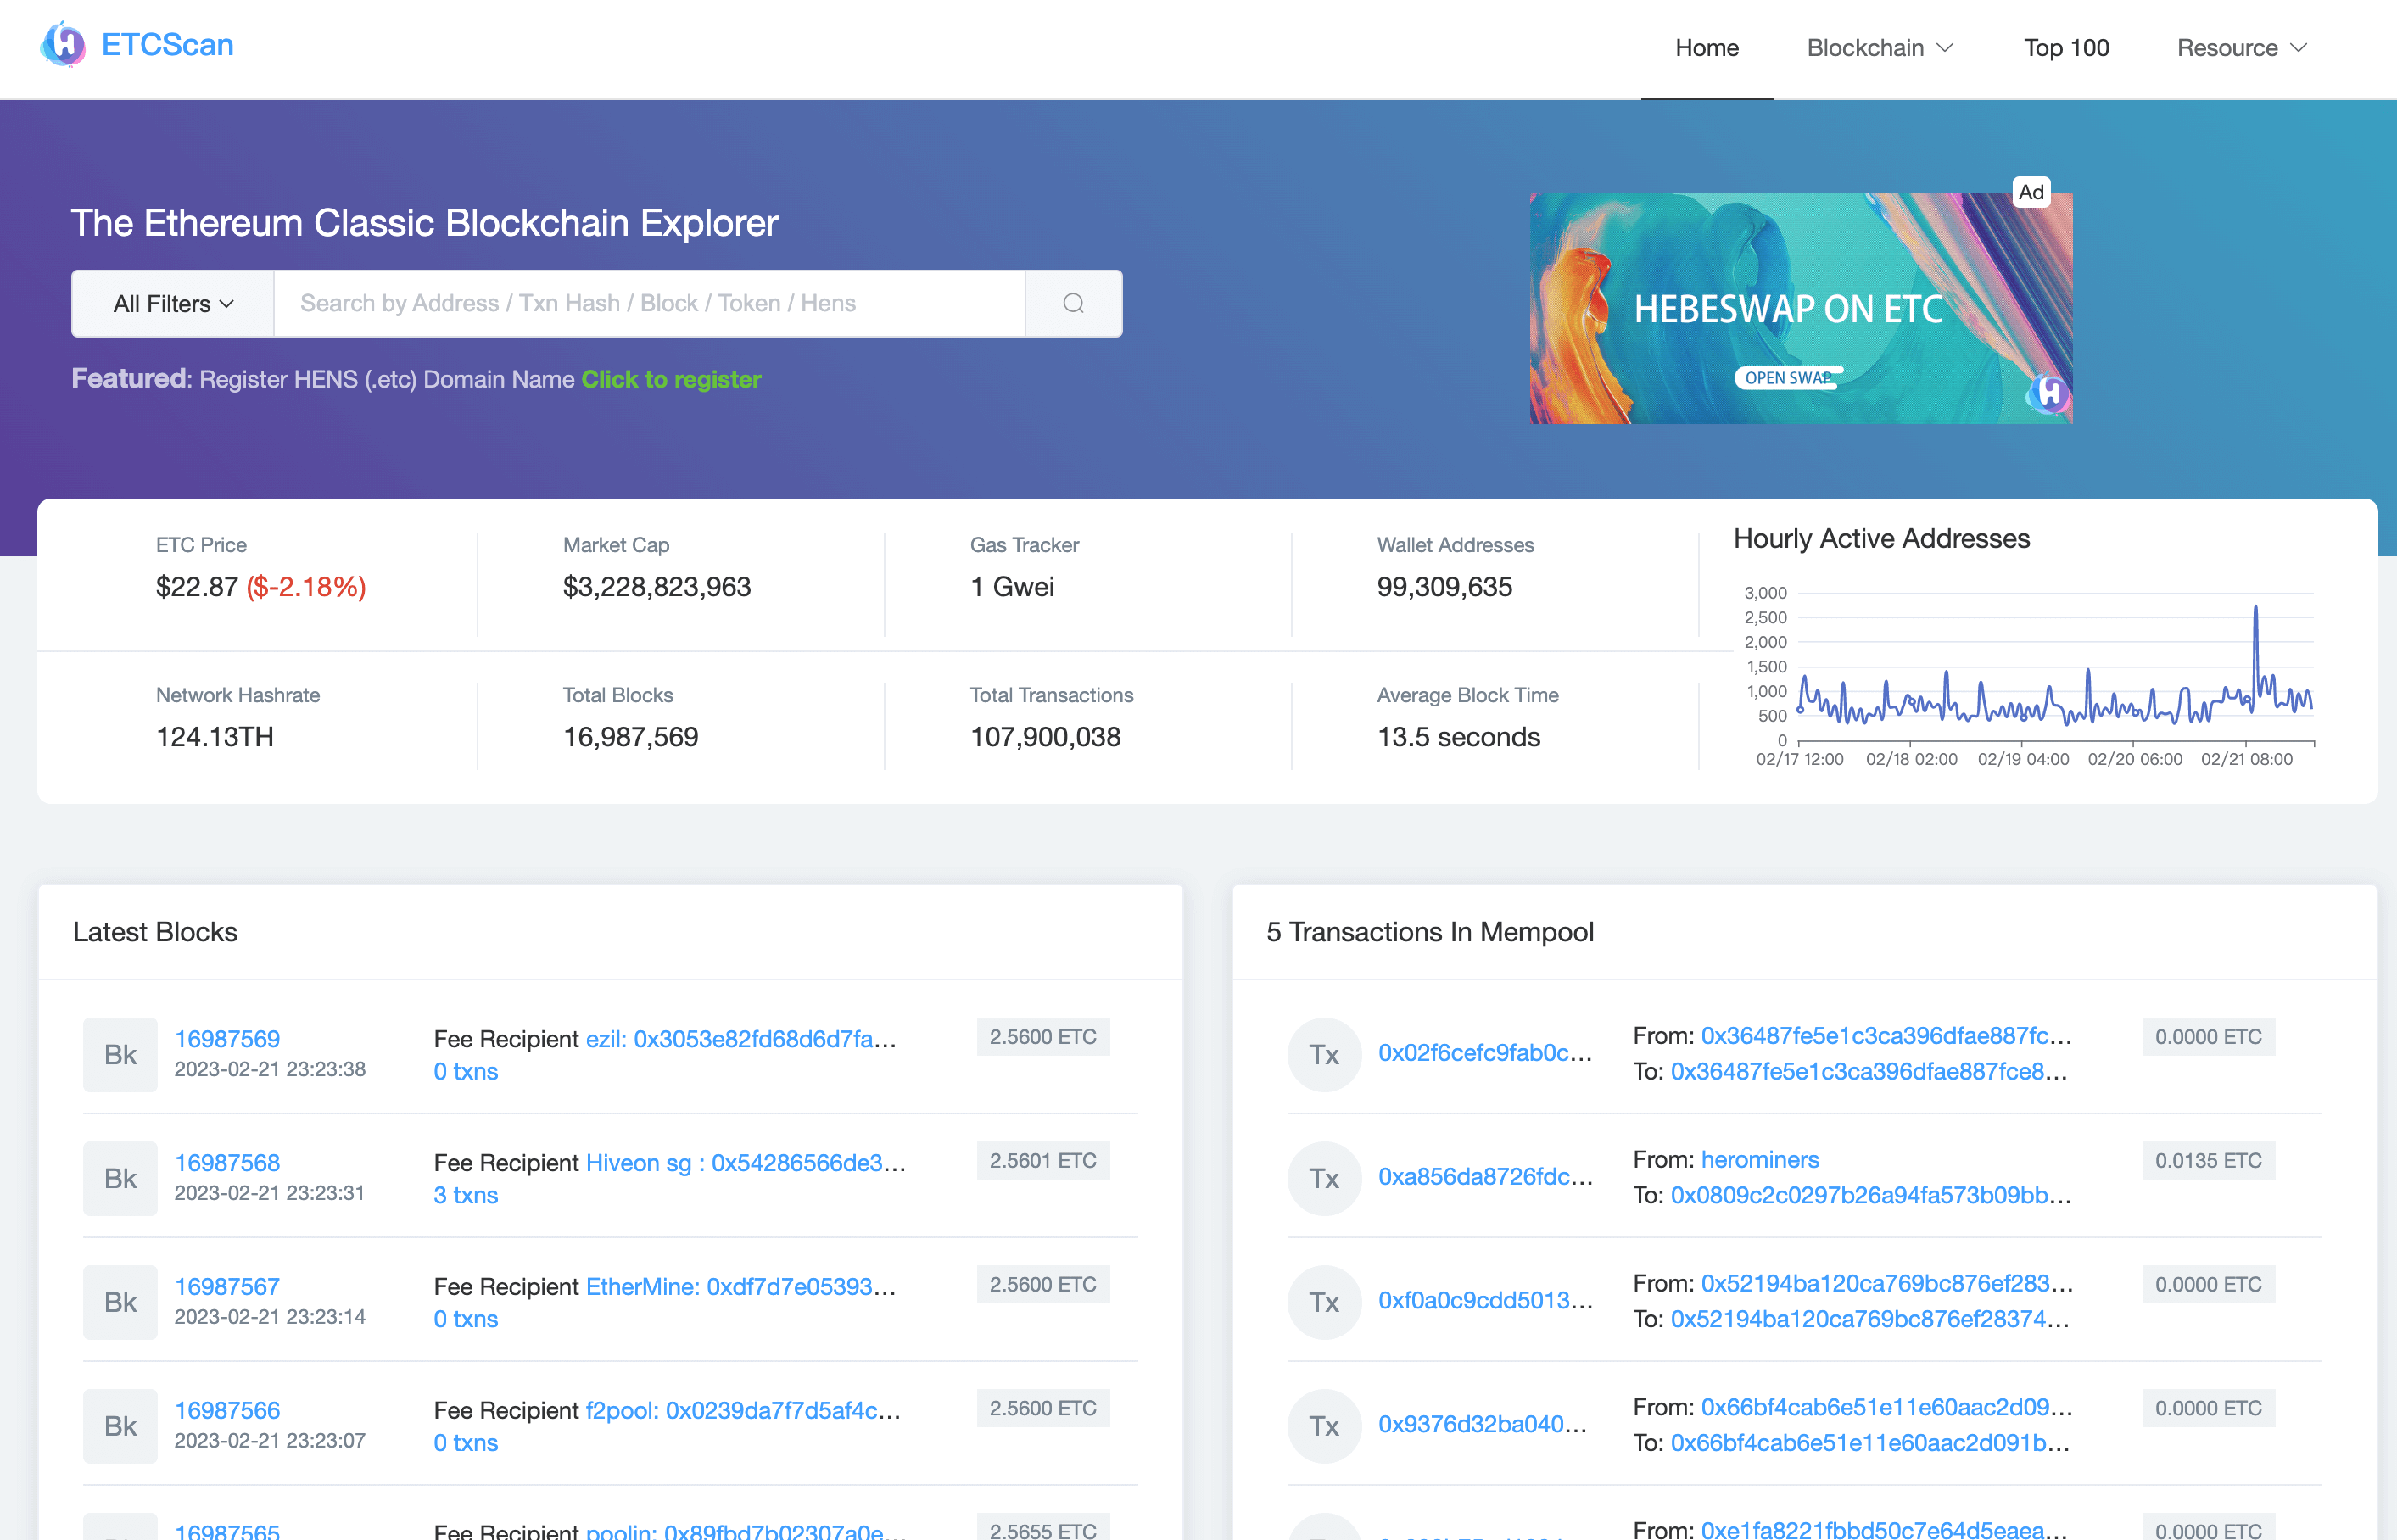Open block 16987568 link
Viewport: 2397px width, 1540px height.
tap(227, 1162)
